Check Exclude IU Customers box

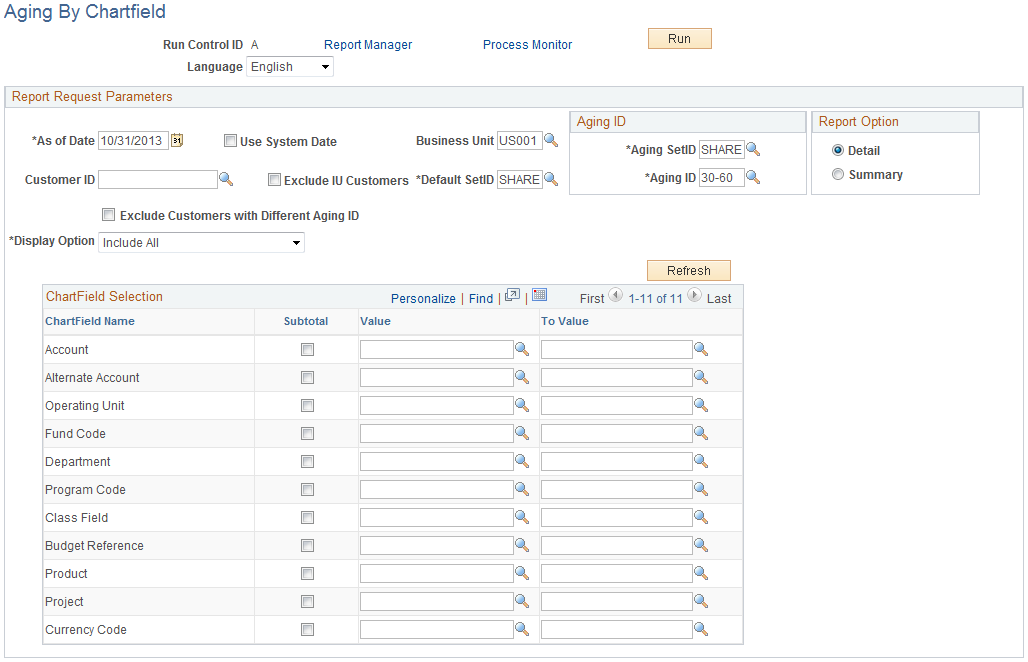pos(274,180)
